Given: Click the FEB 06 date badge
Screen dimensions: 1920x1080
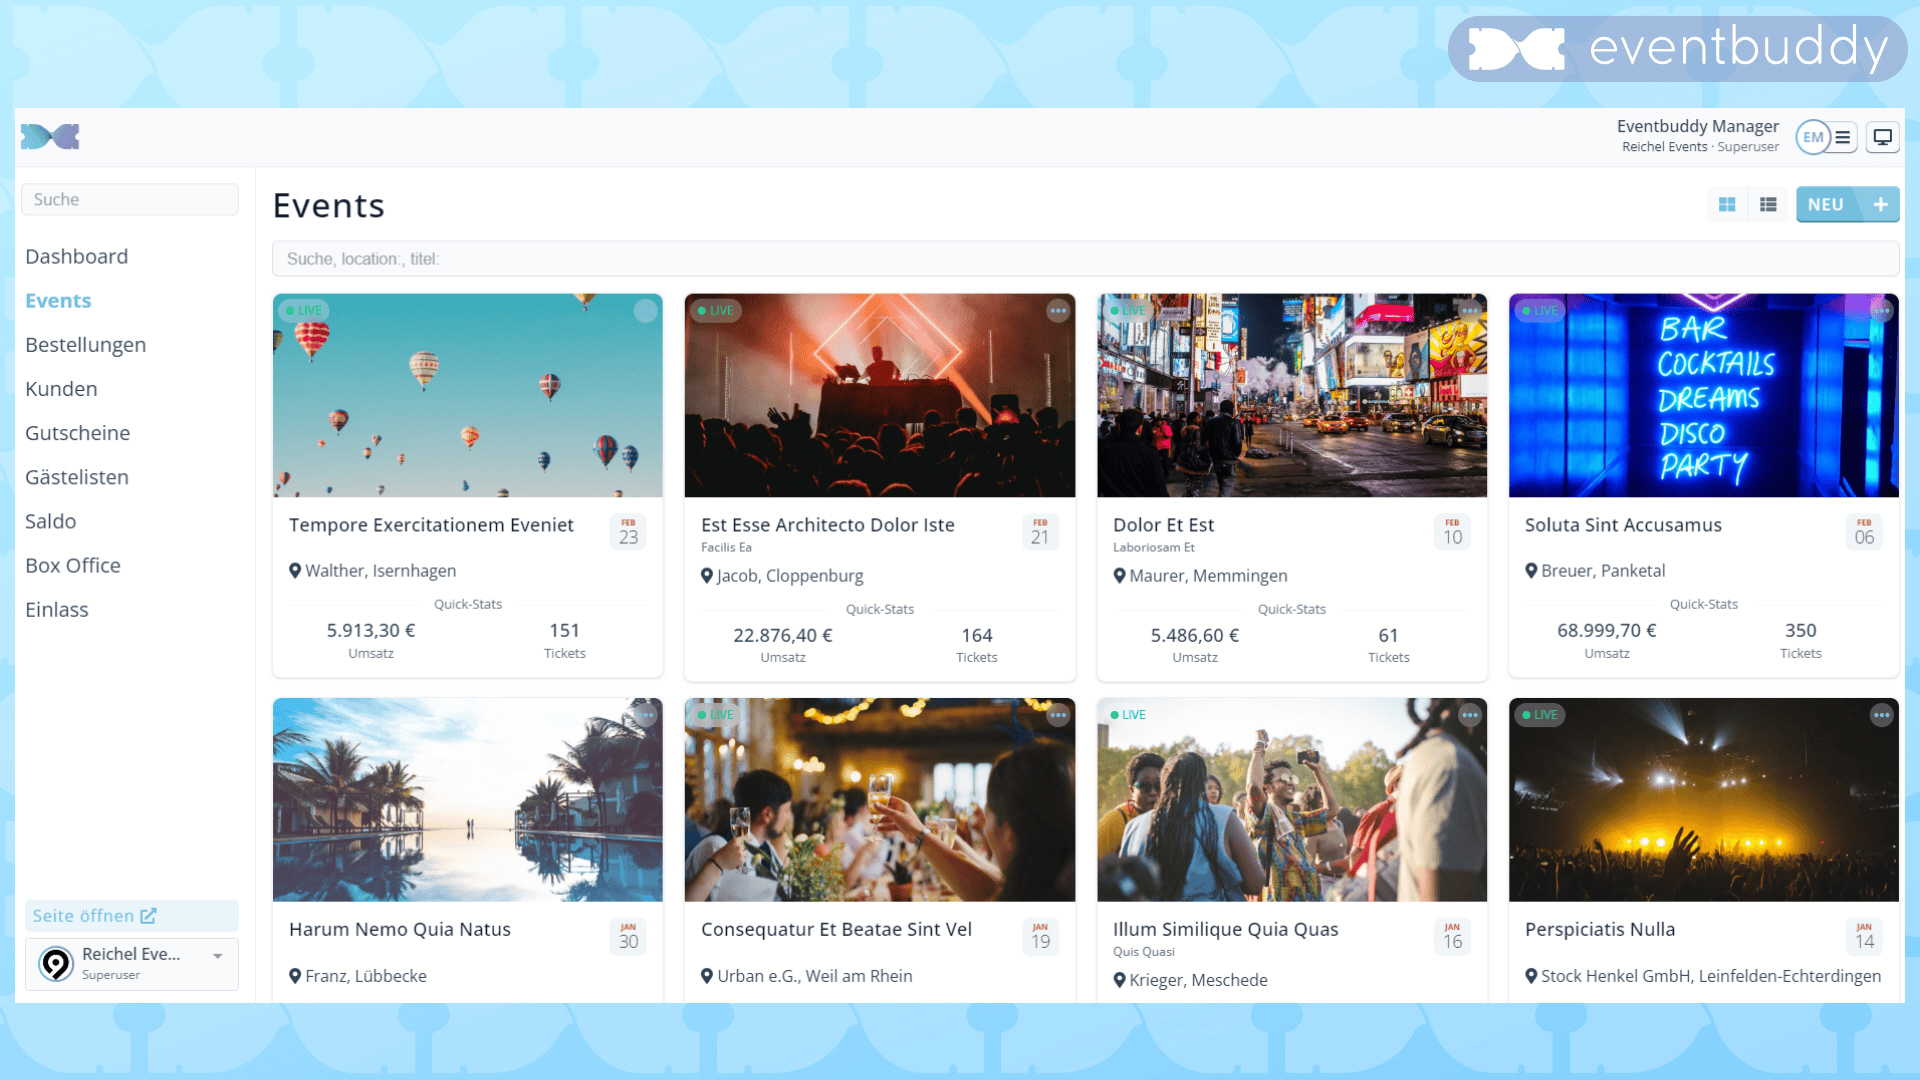Looking at the screenshot, I should click(1864, 532).
